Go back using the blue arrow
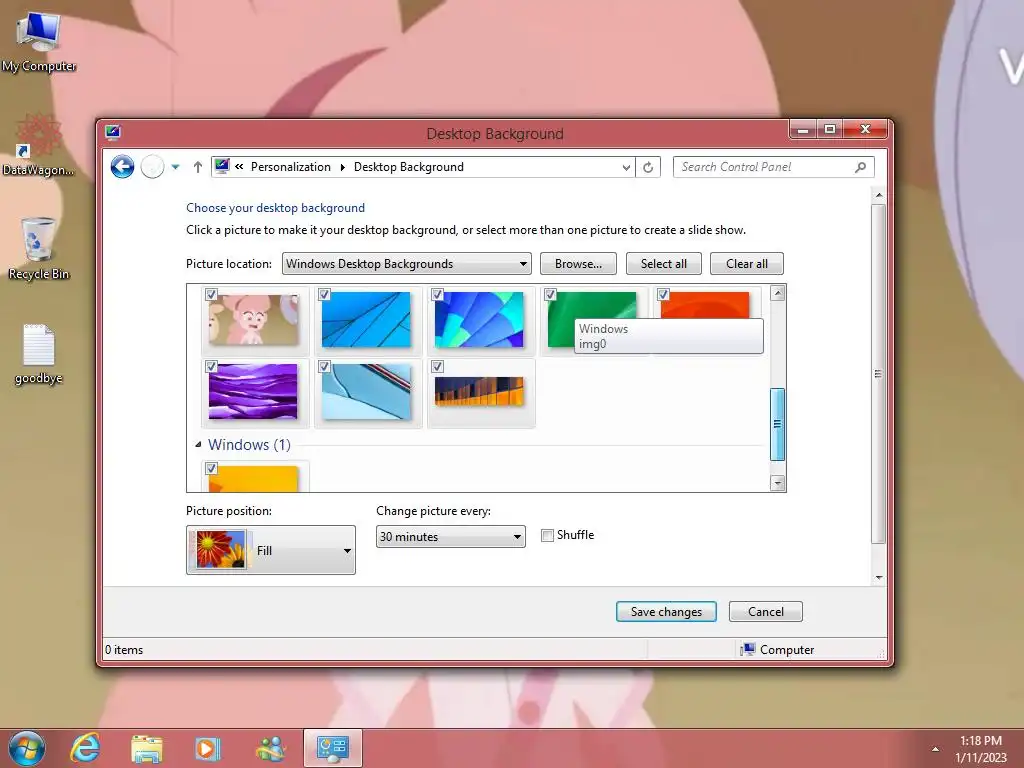 122,167
